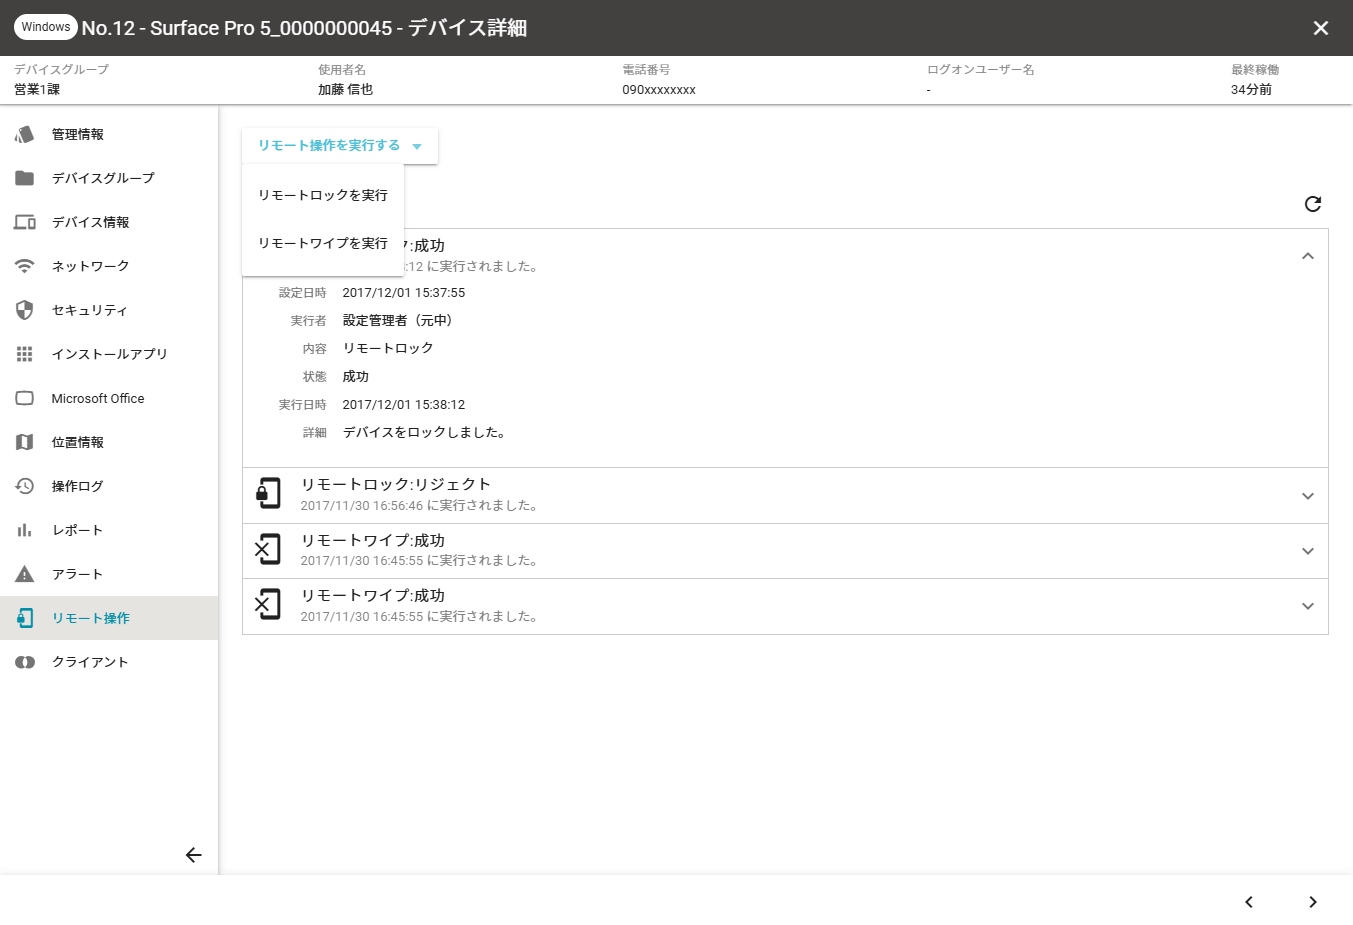Expand the last リモートワイプ:成功 entry

pos(1307,606)
